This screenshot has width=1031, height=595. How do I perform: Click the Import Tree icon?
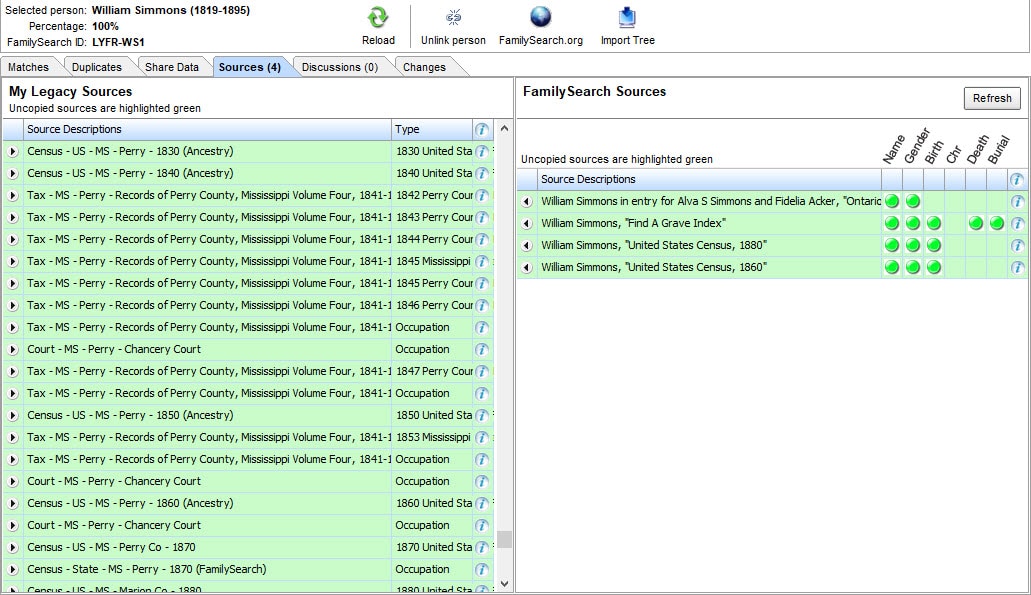click(x=627, y=17)
